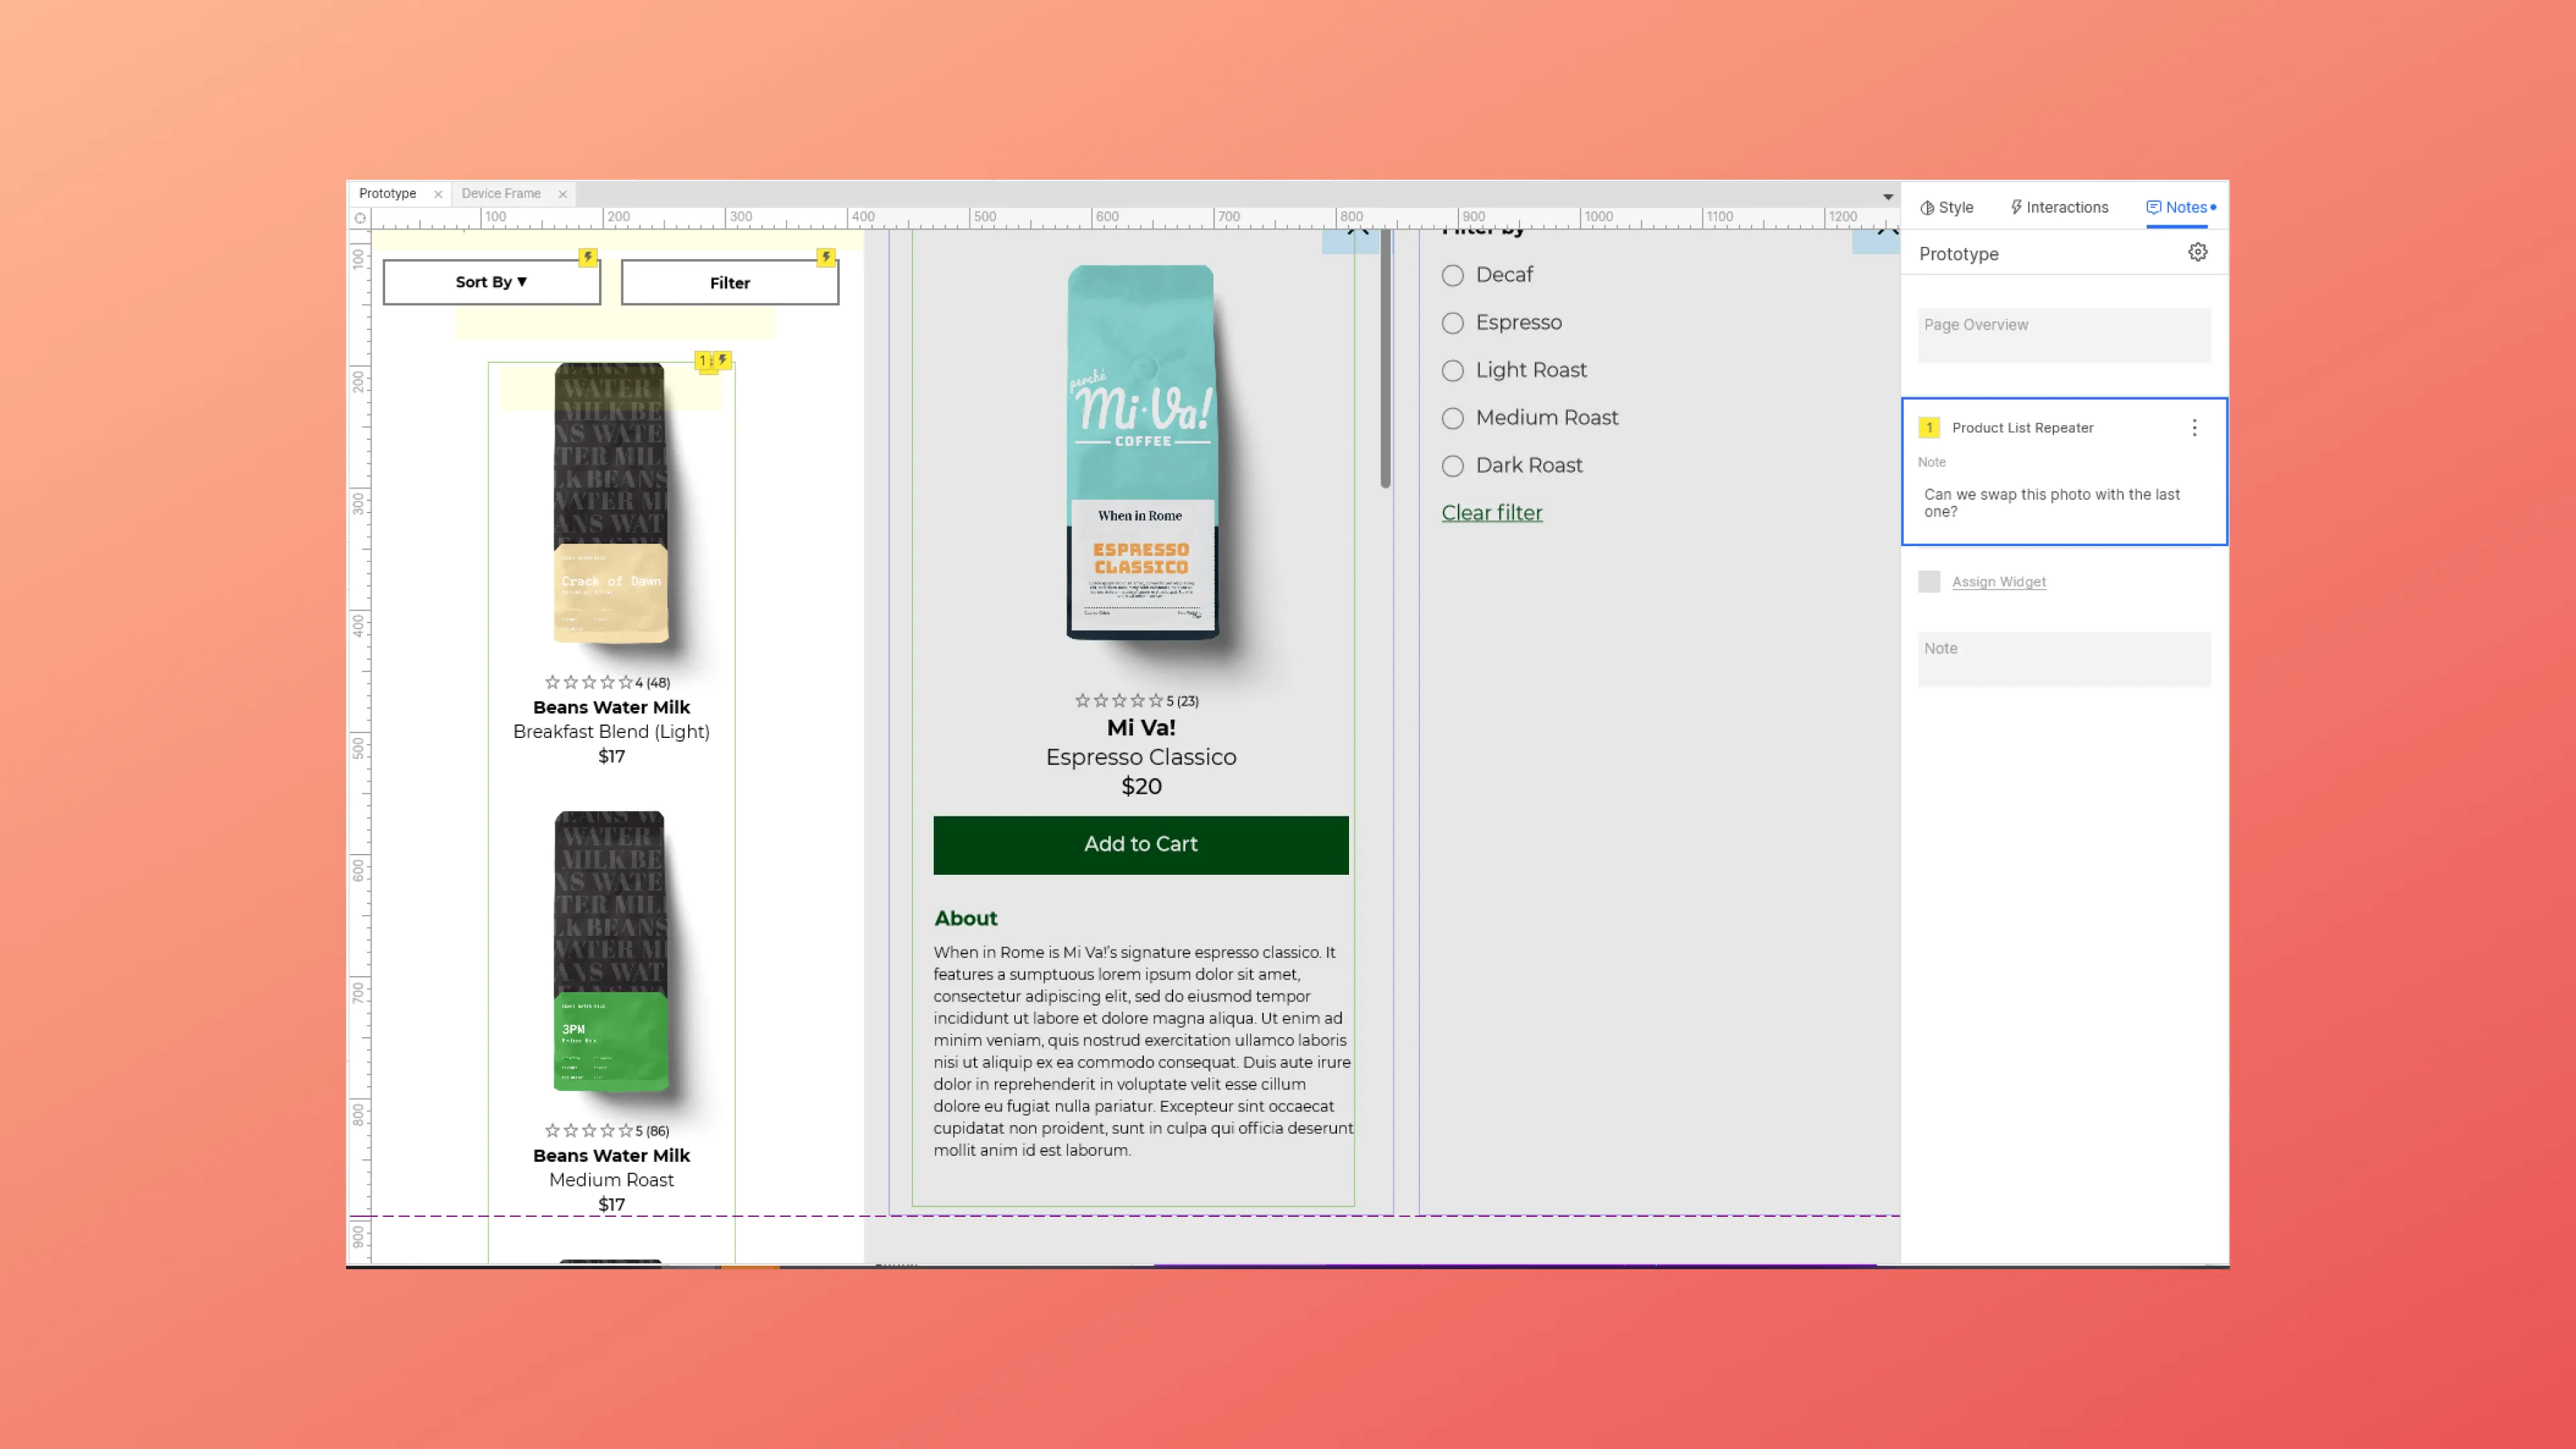Select the Espresso radio button
The image size is (2576, 1449).
coord(1452,323)
